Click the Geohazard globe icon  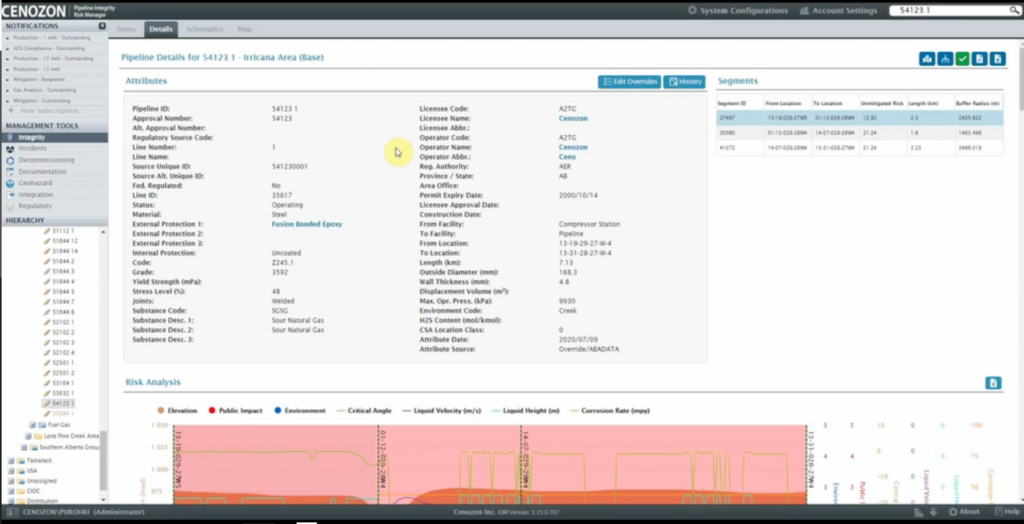pyautogui.click(x=10, y=183)
